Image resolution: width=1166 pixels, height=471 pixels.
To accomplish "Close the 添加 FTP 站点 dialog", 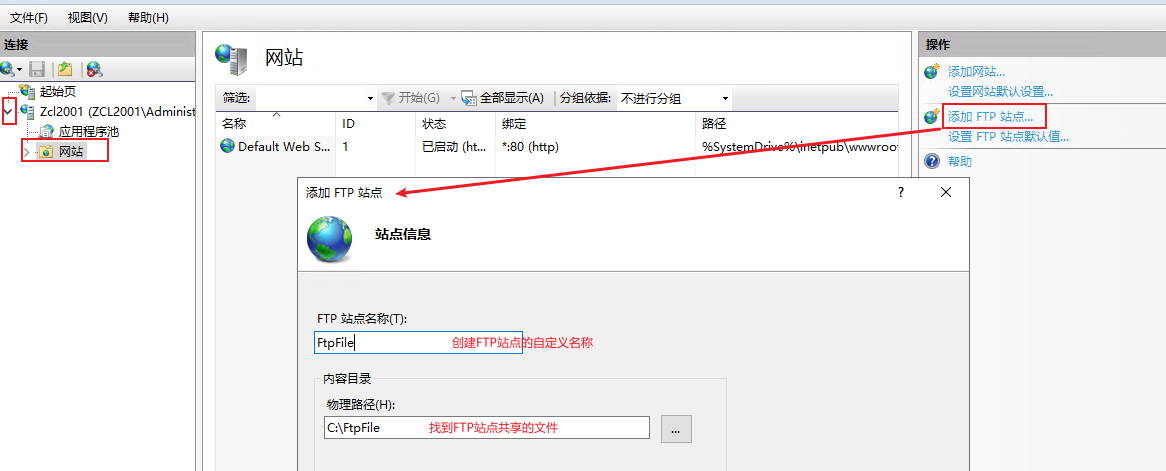I will pyautogui.click(x=946, y=193).
